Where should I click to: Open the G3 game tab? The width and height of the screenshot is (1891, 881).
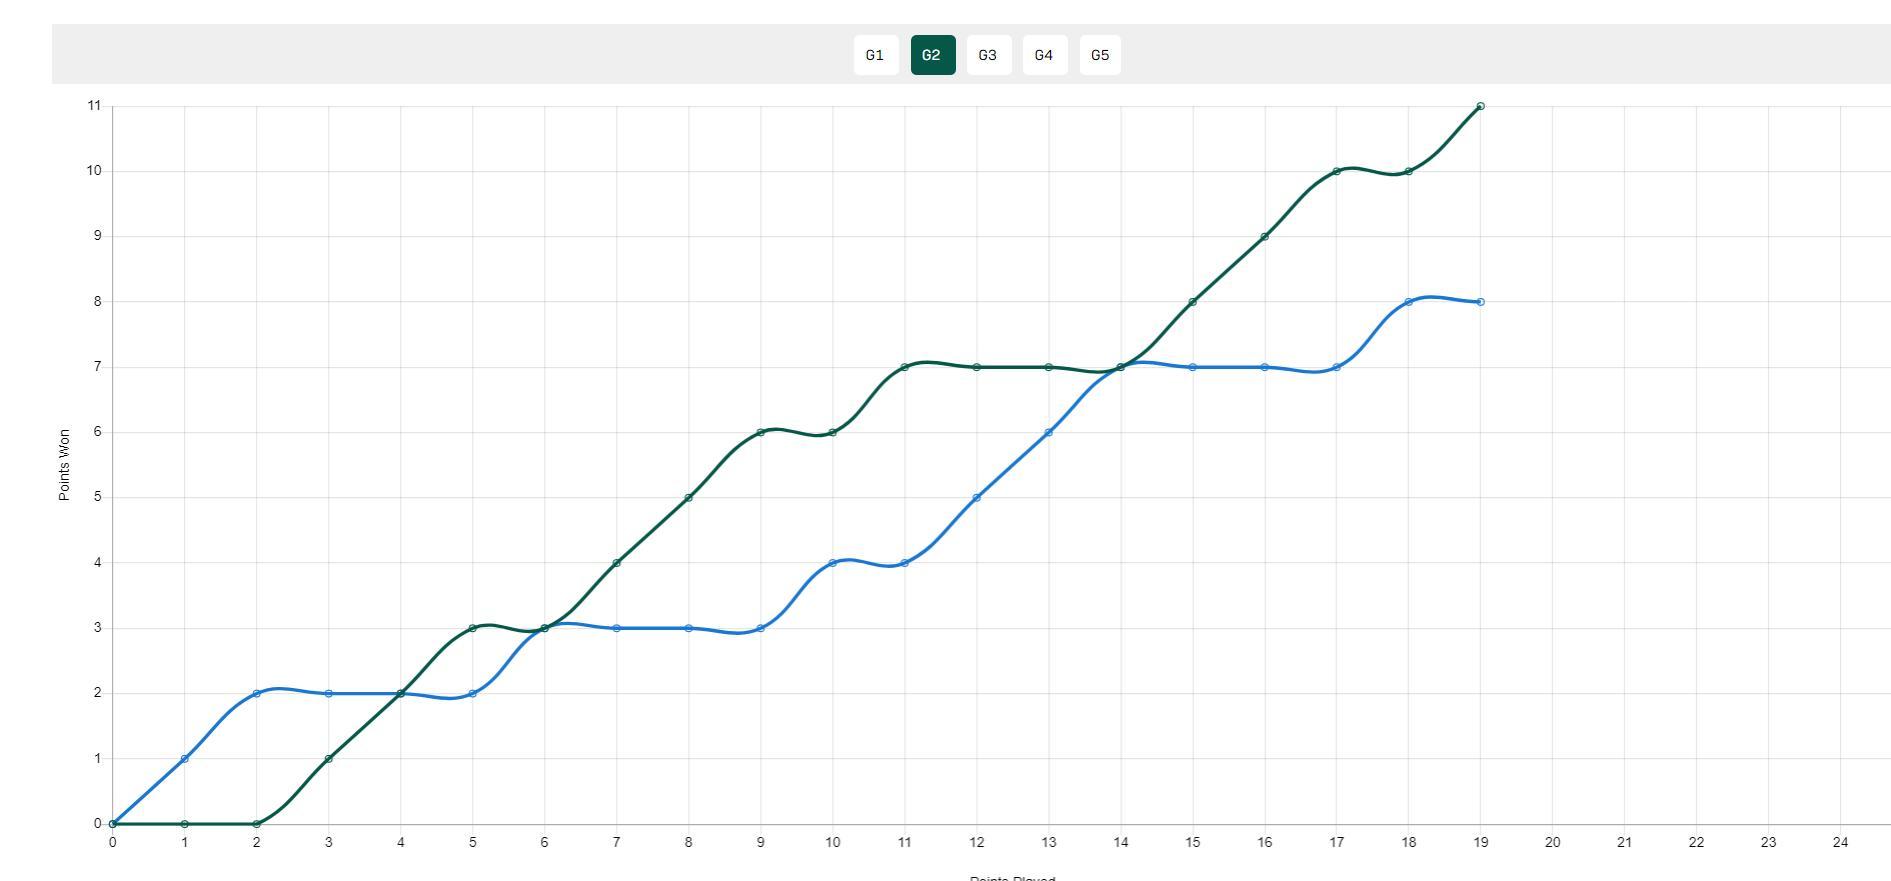pos(988,55)
